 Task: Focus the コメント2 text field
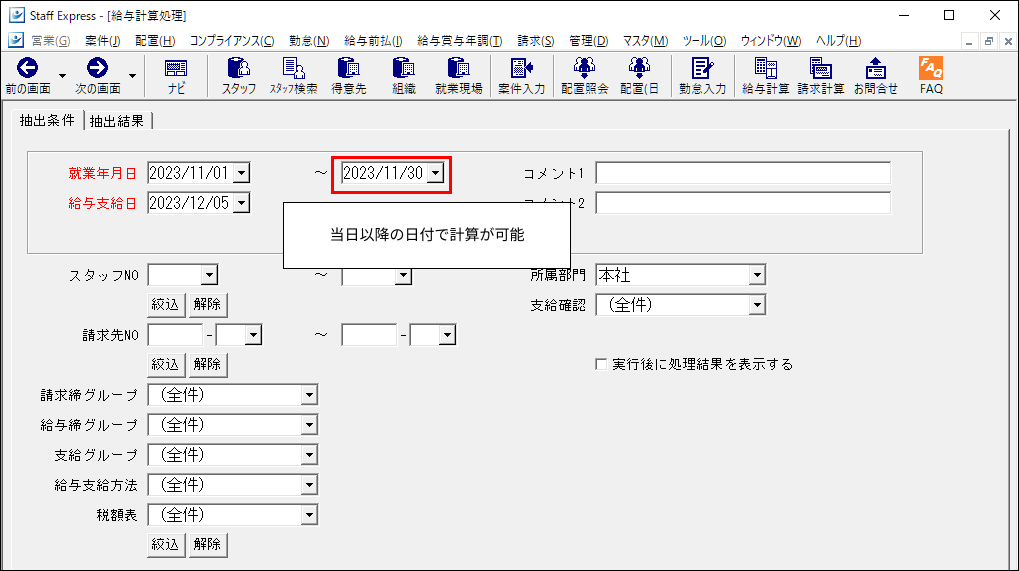pos(743,203)
